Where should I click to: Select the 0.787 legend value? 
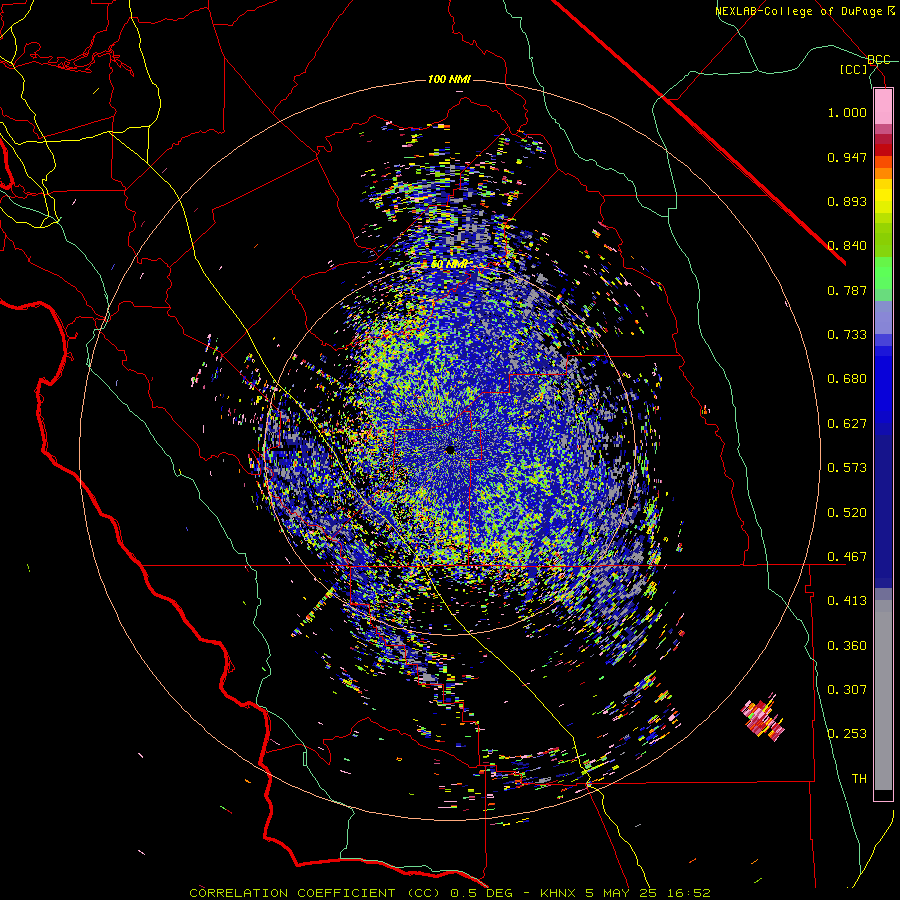point(847,290)
